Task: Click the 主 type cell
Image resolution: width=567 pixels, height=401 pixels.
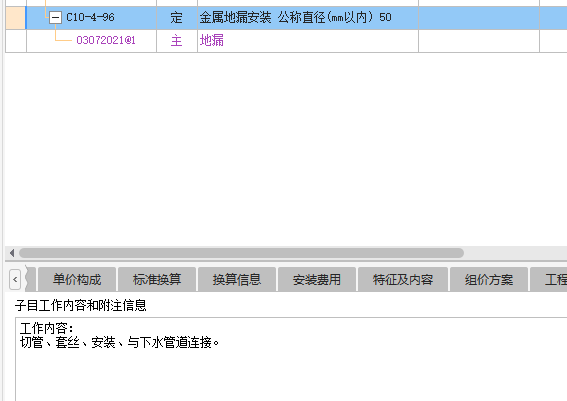Action: [x=177, y=40]
